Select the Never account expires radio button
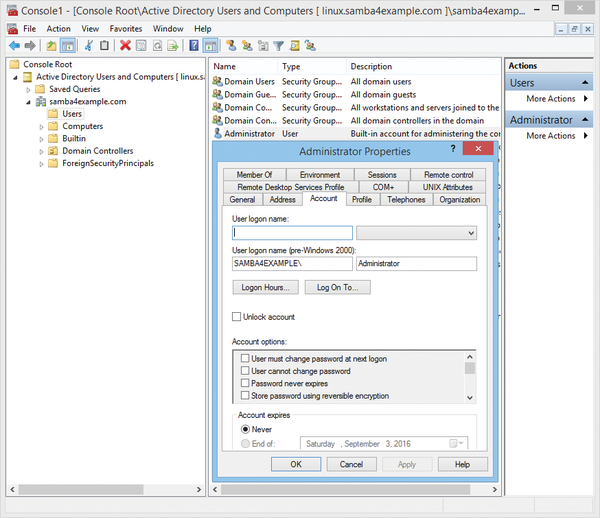The height and width of the screenshot is (518, 600). click(x=245, y=429)
